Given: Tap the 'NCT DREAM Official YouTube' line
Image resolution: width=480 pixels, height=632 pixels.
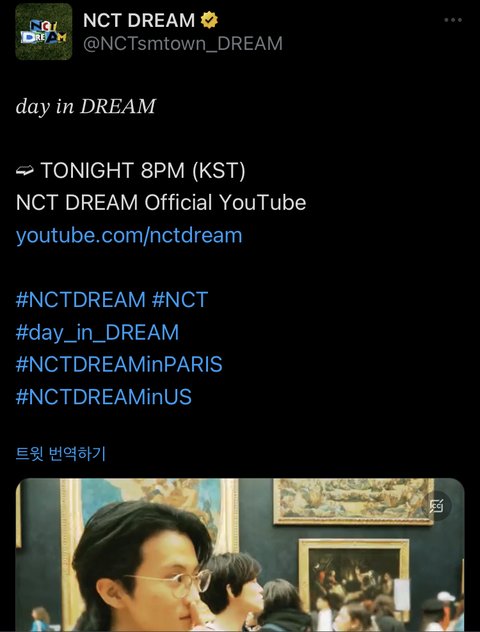Looking at the screenshot, I should pyautogui.click(x=161, y=202).
